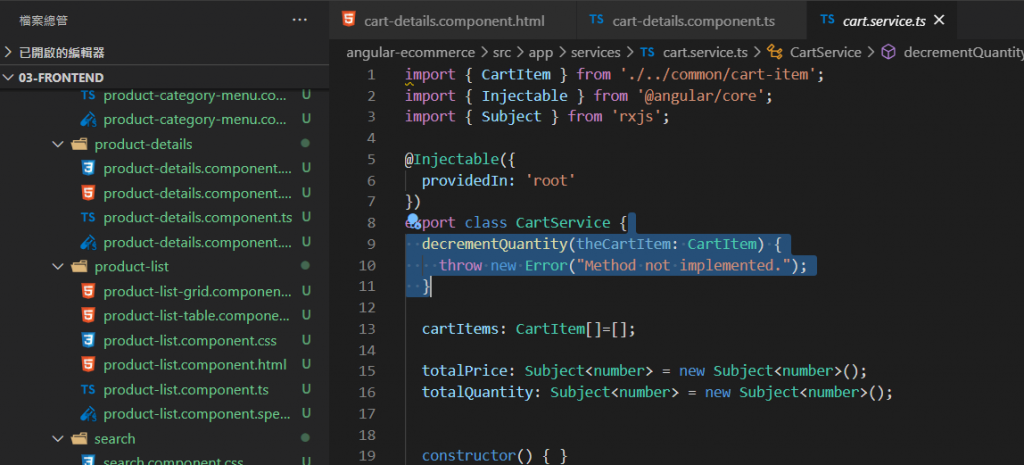Screen dimensions: 1024x465
Task: Close the cart.service.ts tab
Action: tap(939, 20)
